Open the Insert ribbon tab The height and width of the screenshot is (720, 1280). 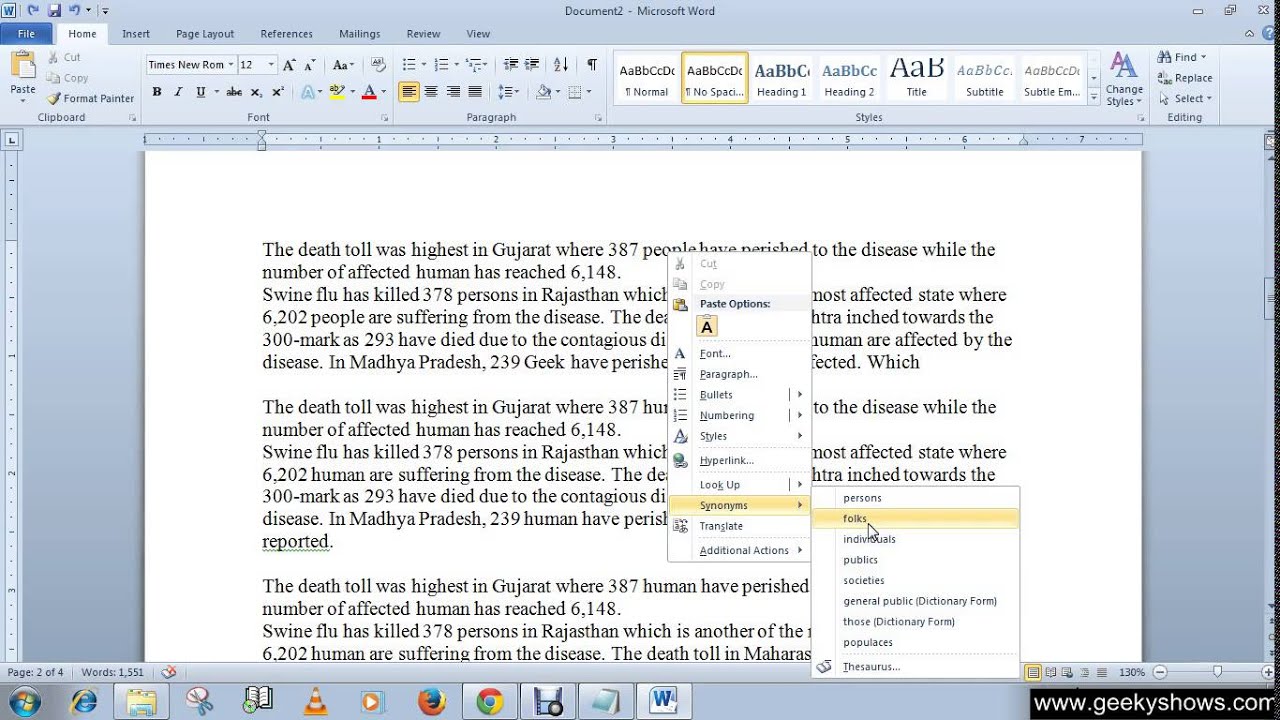[136, 34]
